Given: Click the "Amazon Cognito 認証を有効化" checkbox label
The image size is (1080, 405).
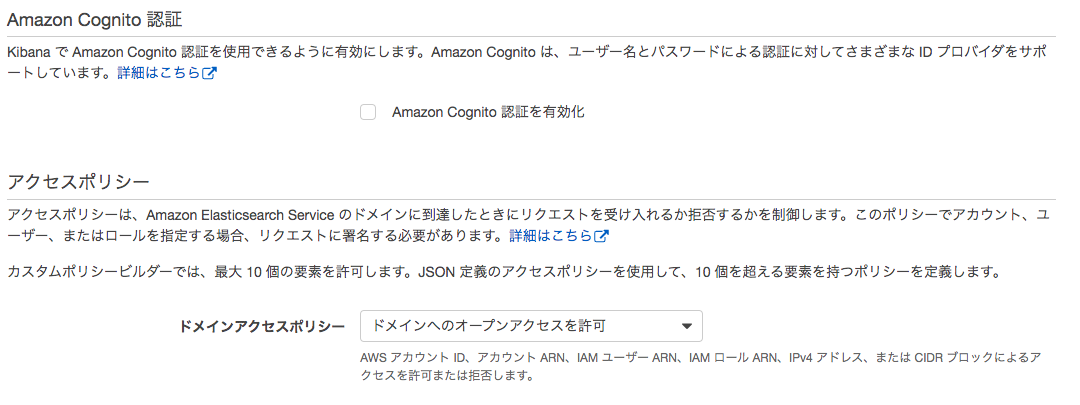Looking at the screenshot, I should point(488,112).
